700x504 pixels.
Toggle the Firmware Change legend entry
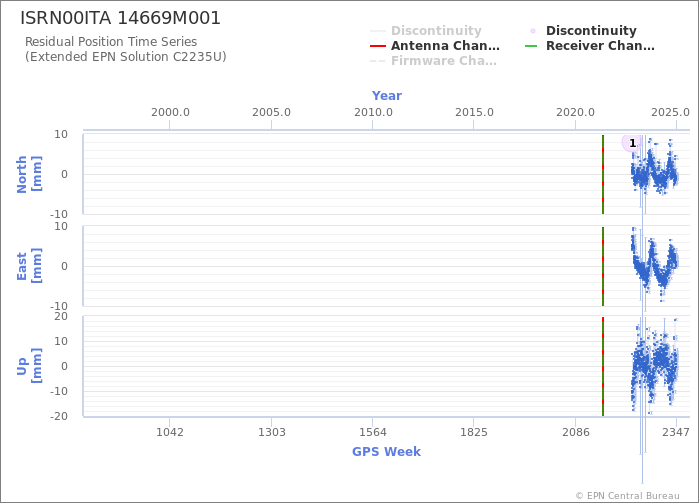pyautogui.click(x=433, y=61)
